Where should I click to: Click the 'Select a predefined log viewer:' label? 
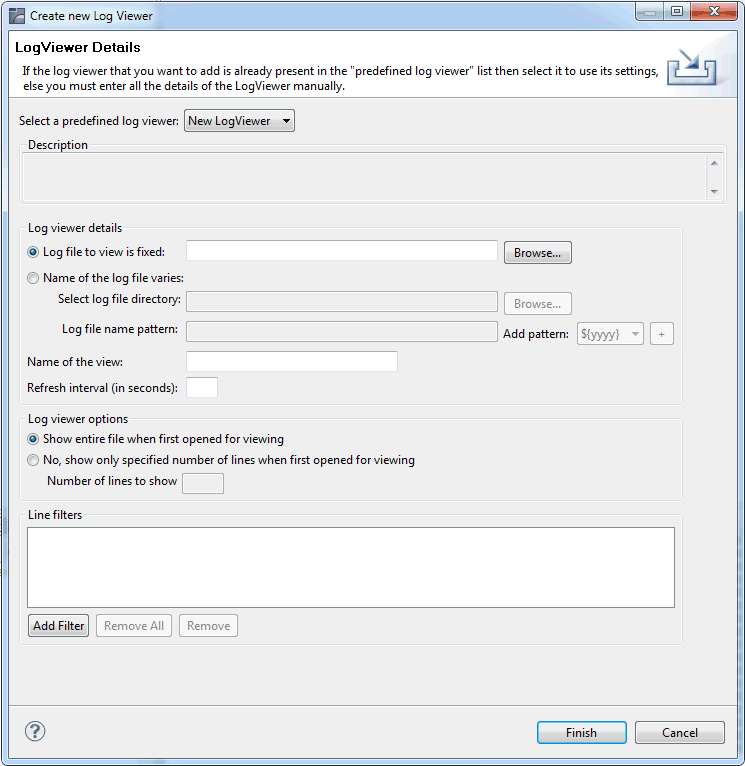99,121
